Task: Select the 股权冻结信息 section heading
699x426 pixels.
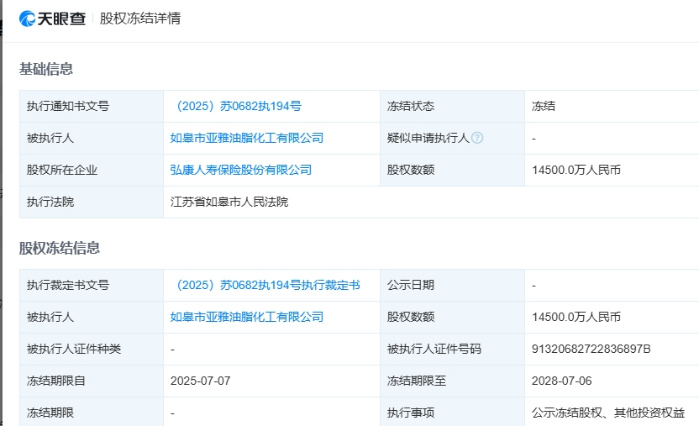Action: [59, 248]
